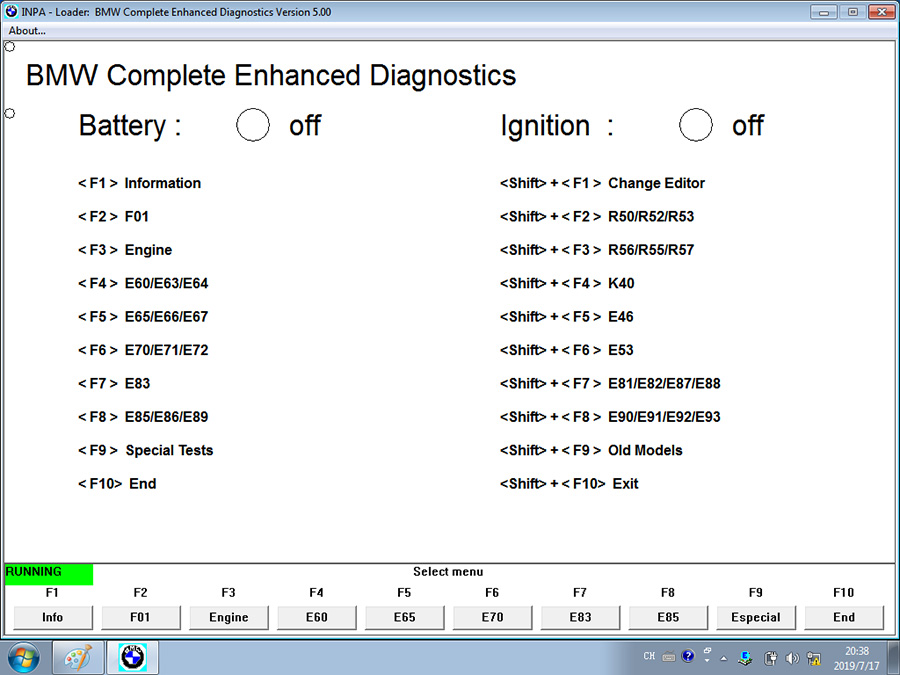Open the clock showing 20:38

click(x=856, y=658)
